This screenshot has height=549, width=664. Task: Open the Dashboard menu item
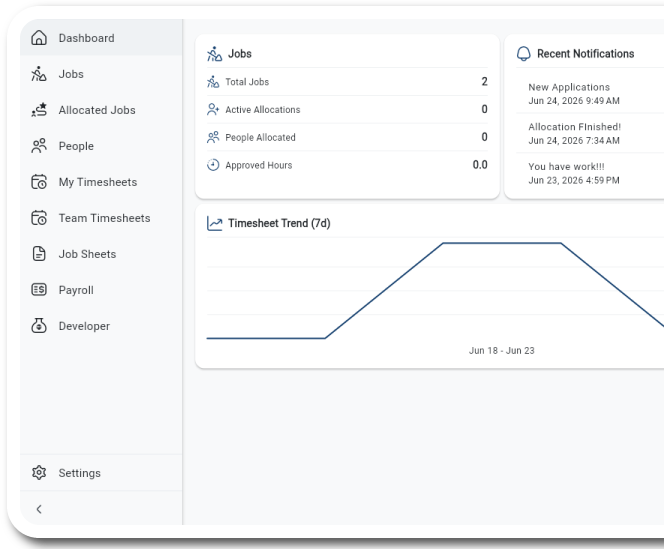pos(101,38)
